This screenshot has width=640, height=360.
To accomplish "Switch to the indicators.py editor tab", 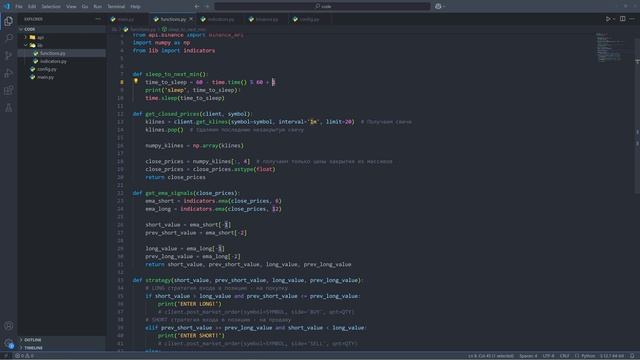I will click(x=221, y=19).
